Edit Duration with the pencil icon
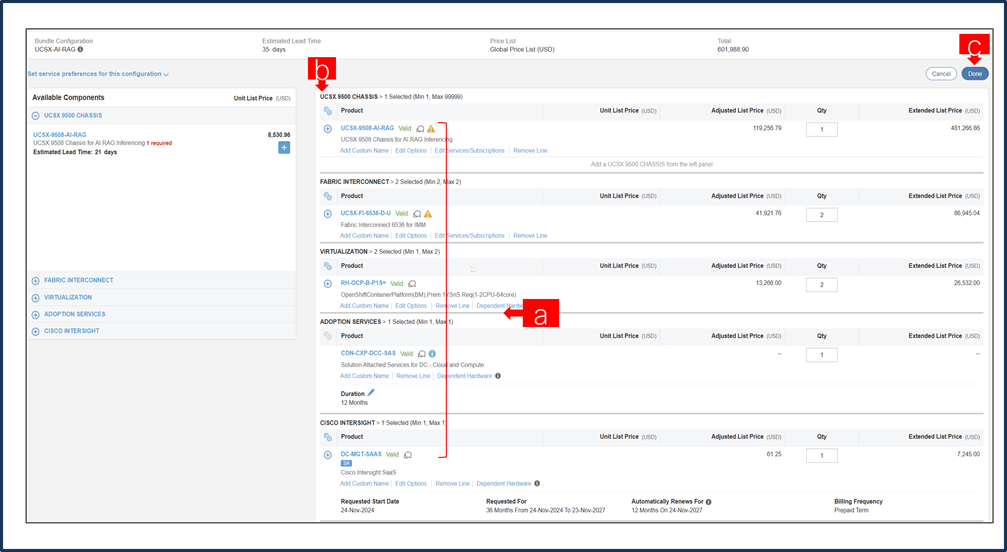 tap(371, 393)
